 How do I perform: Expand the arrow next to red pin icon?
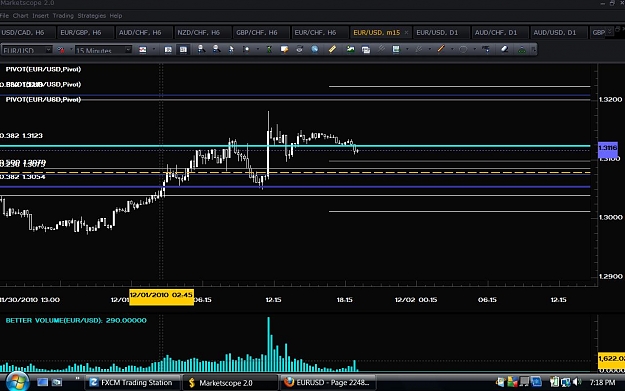pos(71,50)
